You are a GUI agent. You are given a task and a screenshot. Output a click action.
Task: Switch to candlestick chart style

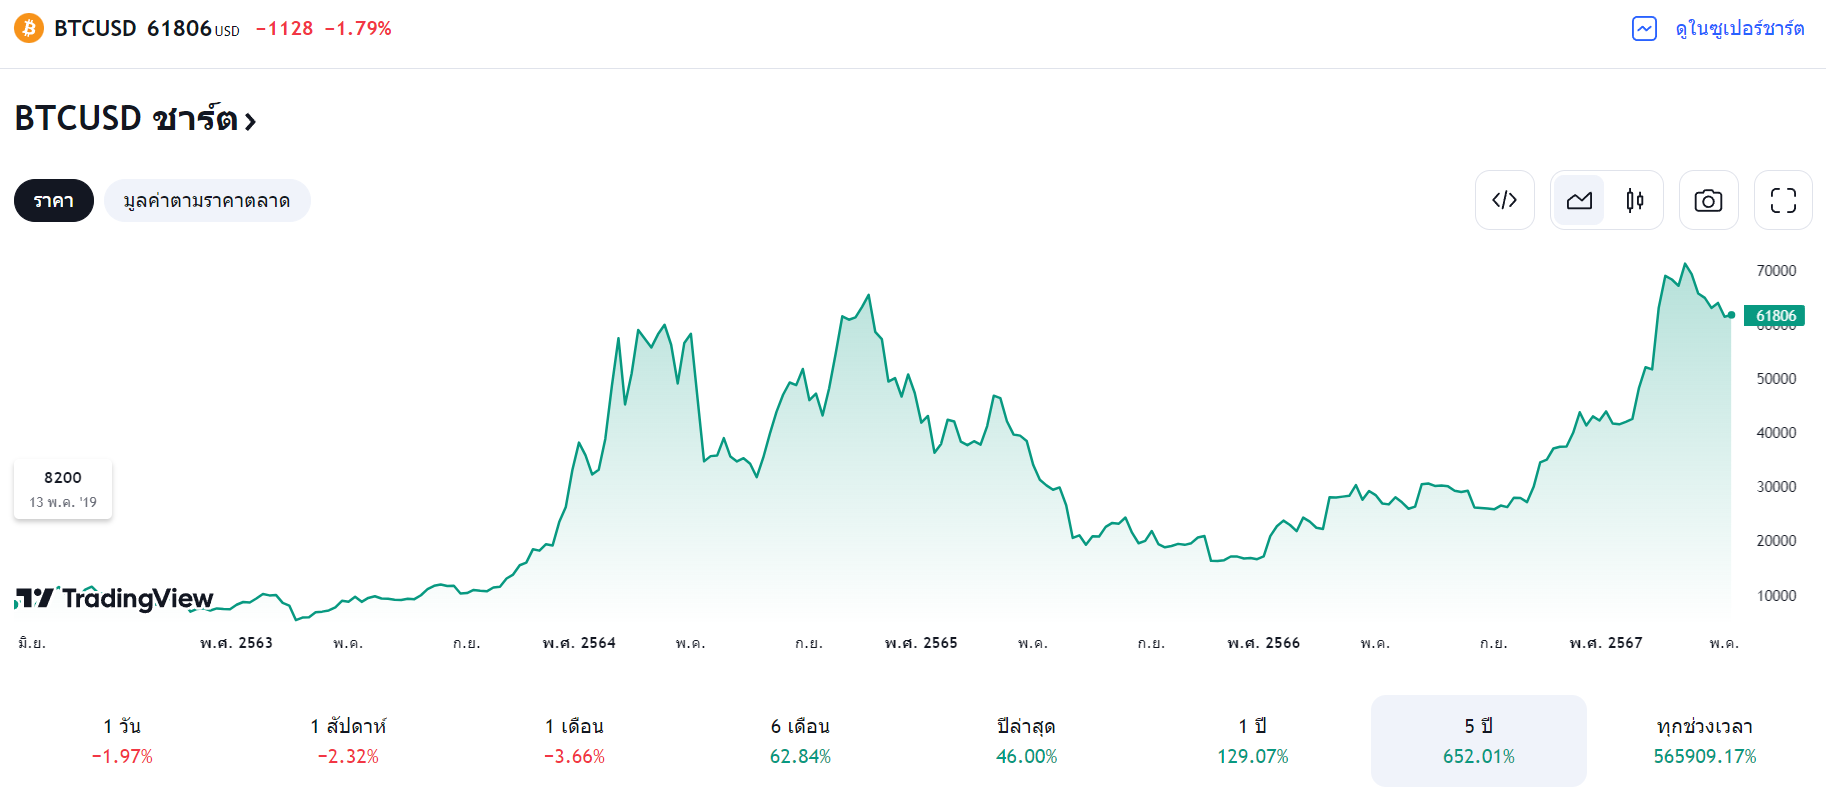pyautogui.click(x=1635, y=200)
